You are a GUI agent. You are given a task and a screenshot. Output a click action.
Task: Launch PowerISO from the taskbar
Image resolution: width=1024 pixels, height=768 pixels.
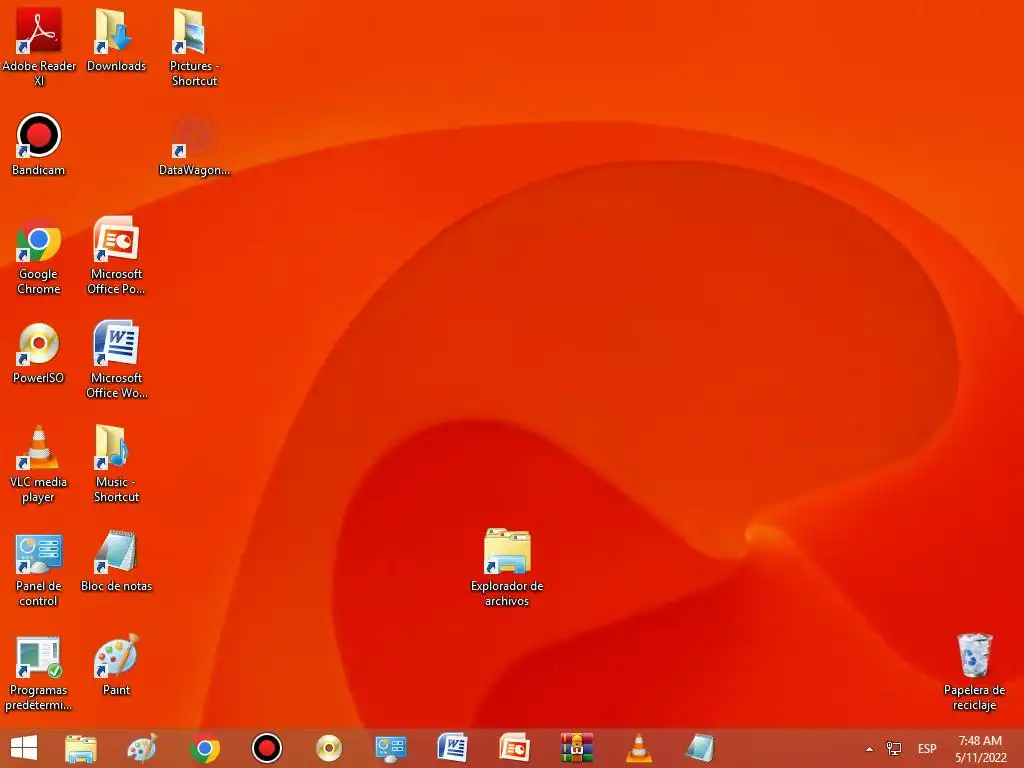coord(328,748)
